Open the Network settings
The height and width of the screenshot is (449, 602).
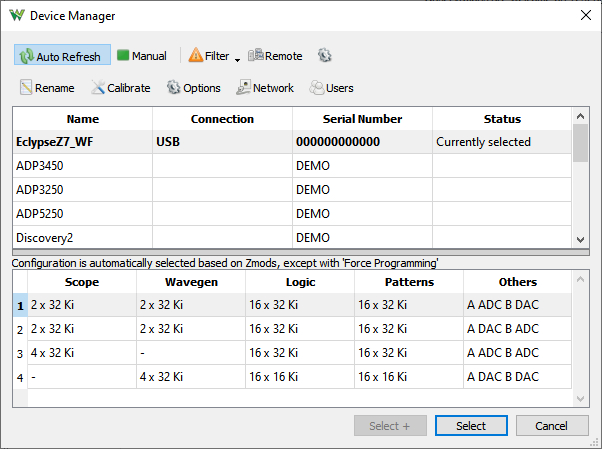265,88
